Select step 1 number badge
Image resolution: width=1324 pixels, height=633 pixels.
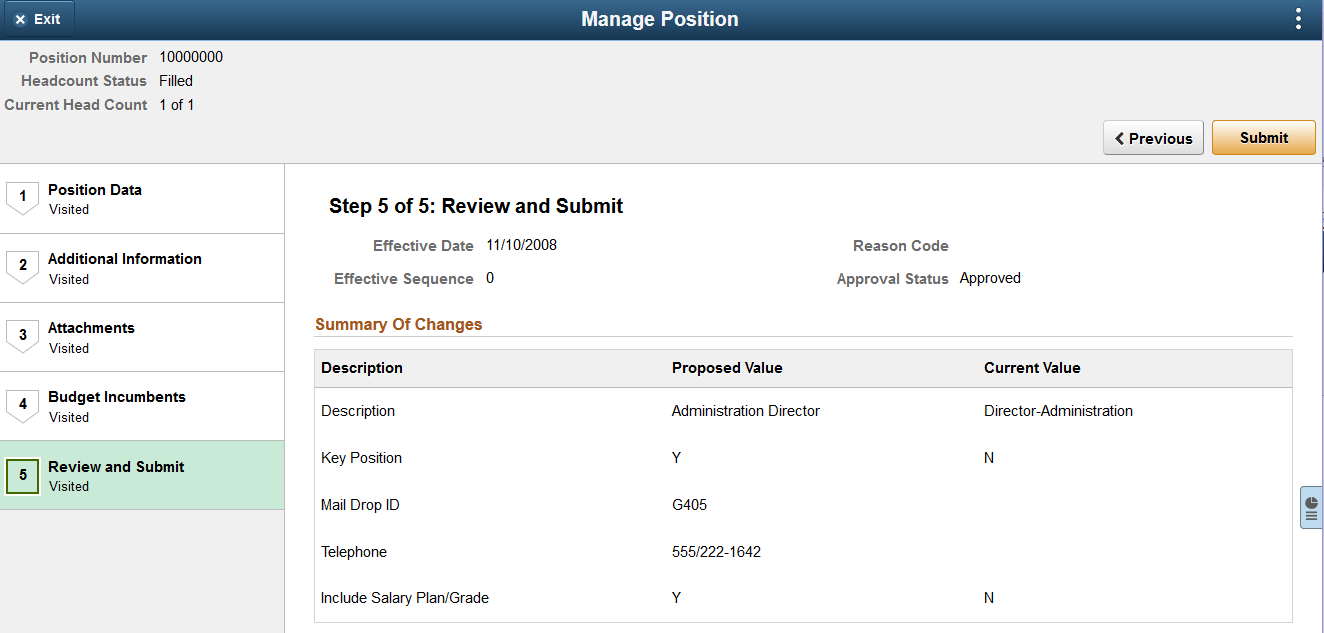(22, 198)
